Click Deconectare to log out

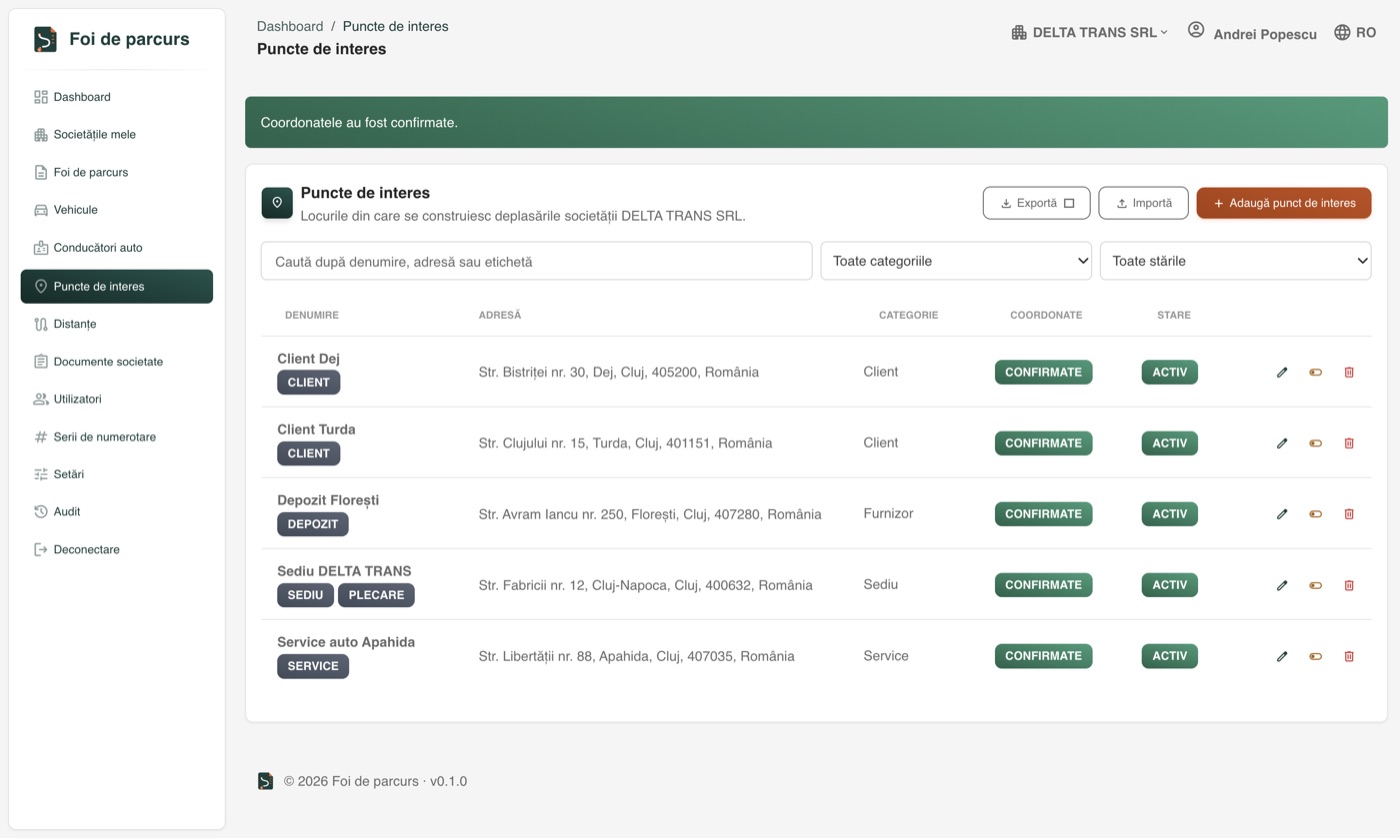click(x=117, y=550)
